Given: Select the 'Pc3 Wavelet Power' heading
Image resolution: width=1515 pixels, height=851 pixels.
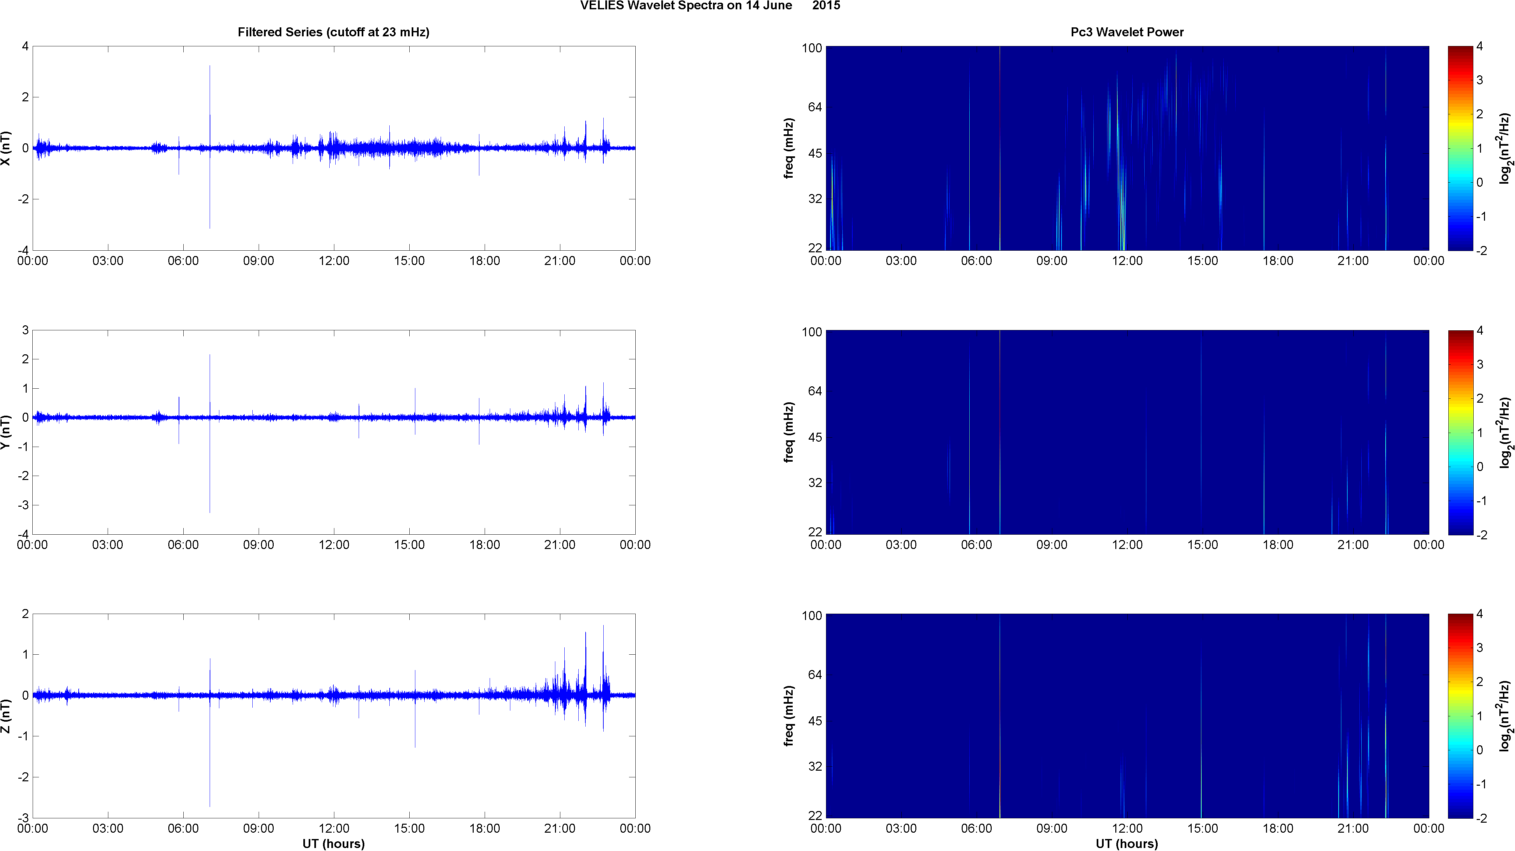Looking at the screenshot, I should pyautogui.click(x=1127, y=32).
